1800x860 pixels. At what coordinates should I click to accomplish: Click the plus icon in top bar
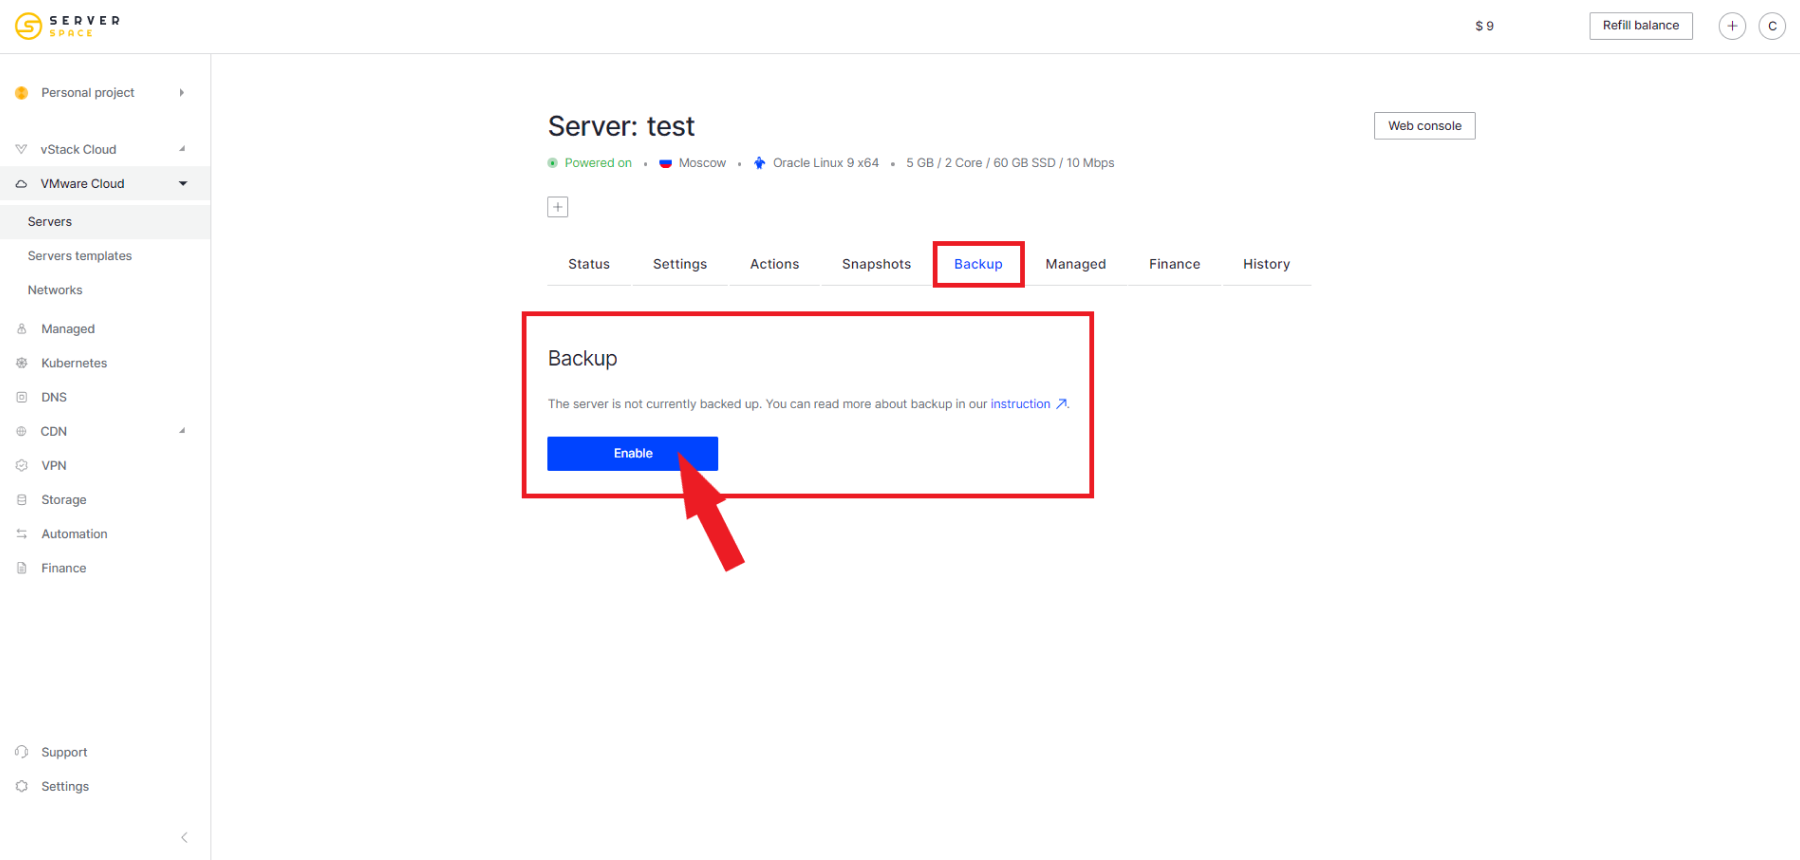[1732, 26]
